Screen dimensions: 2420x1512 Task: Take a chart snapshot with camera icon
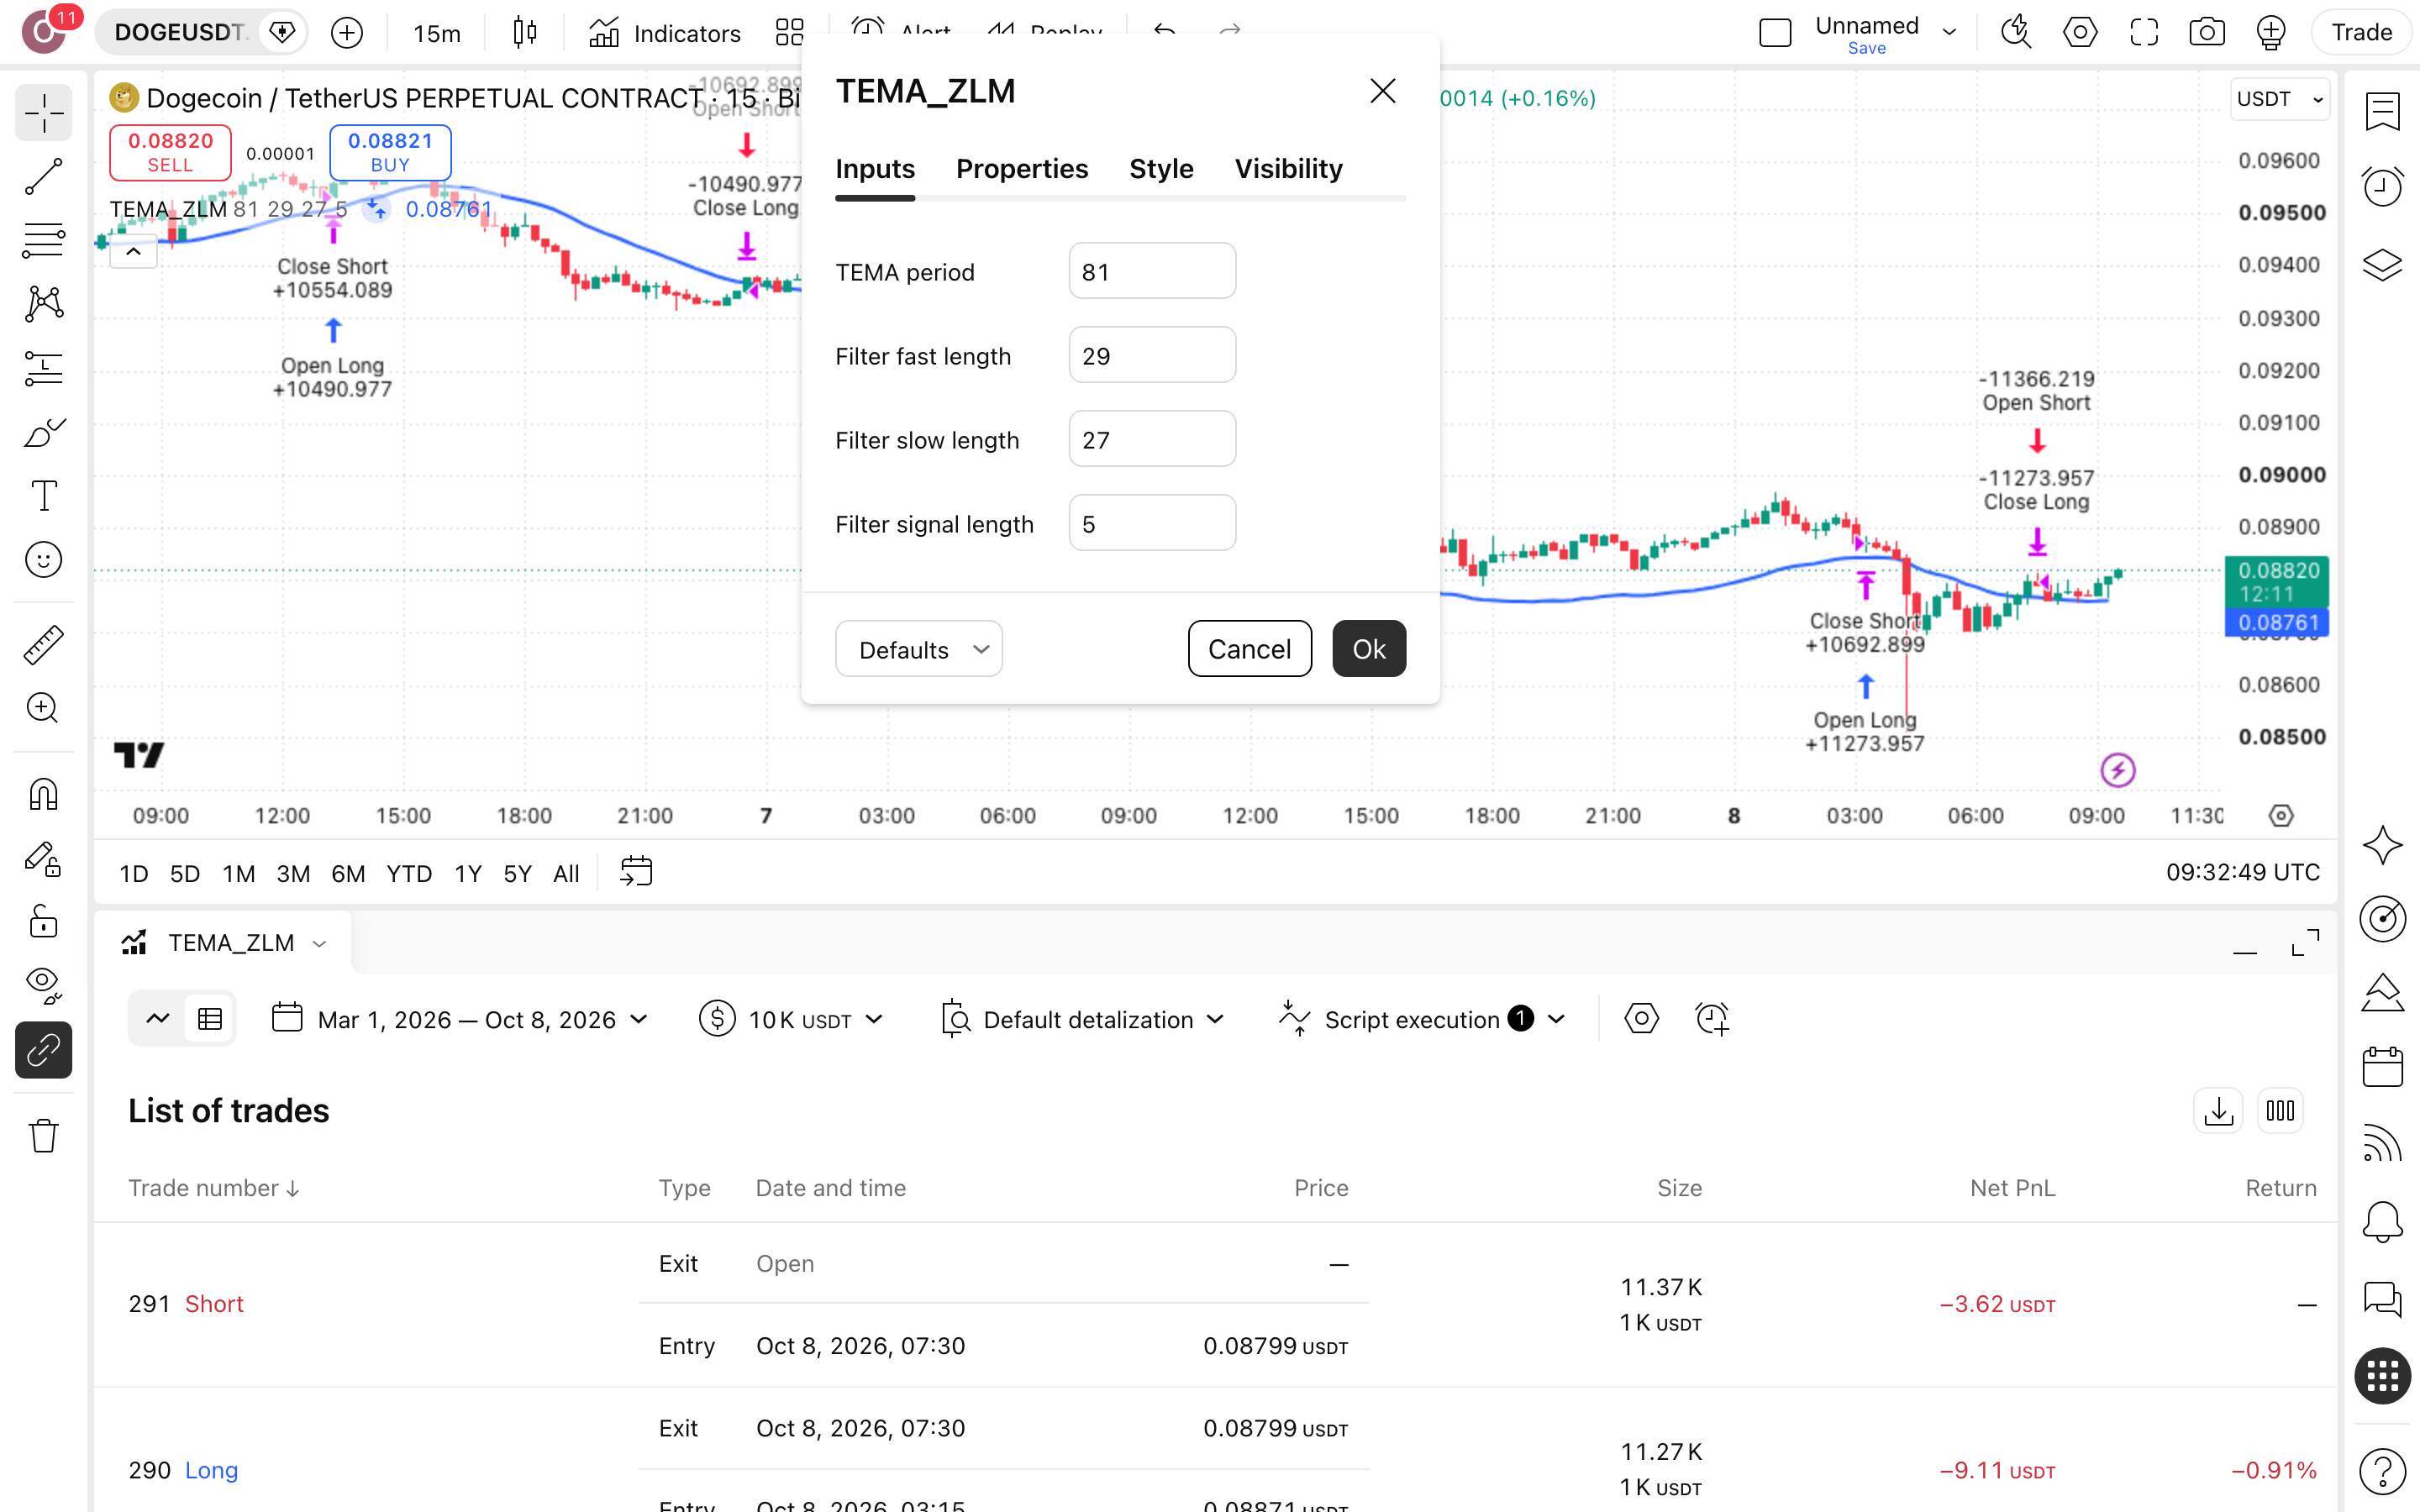[2207, 32]
